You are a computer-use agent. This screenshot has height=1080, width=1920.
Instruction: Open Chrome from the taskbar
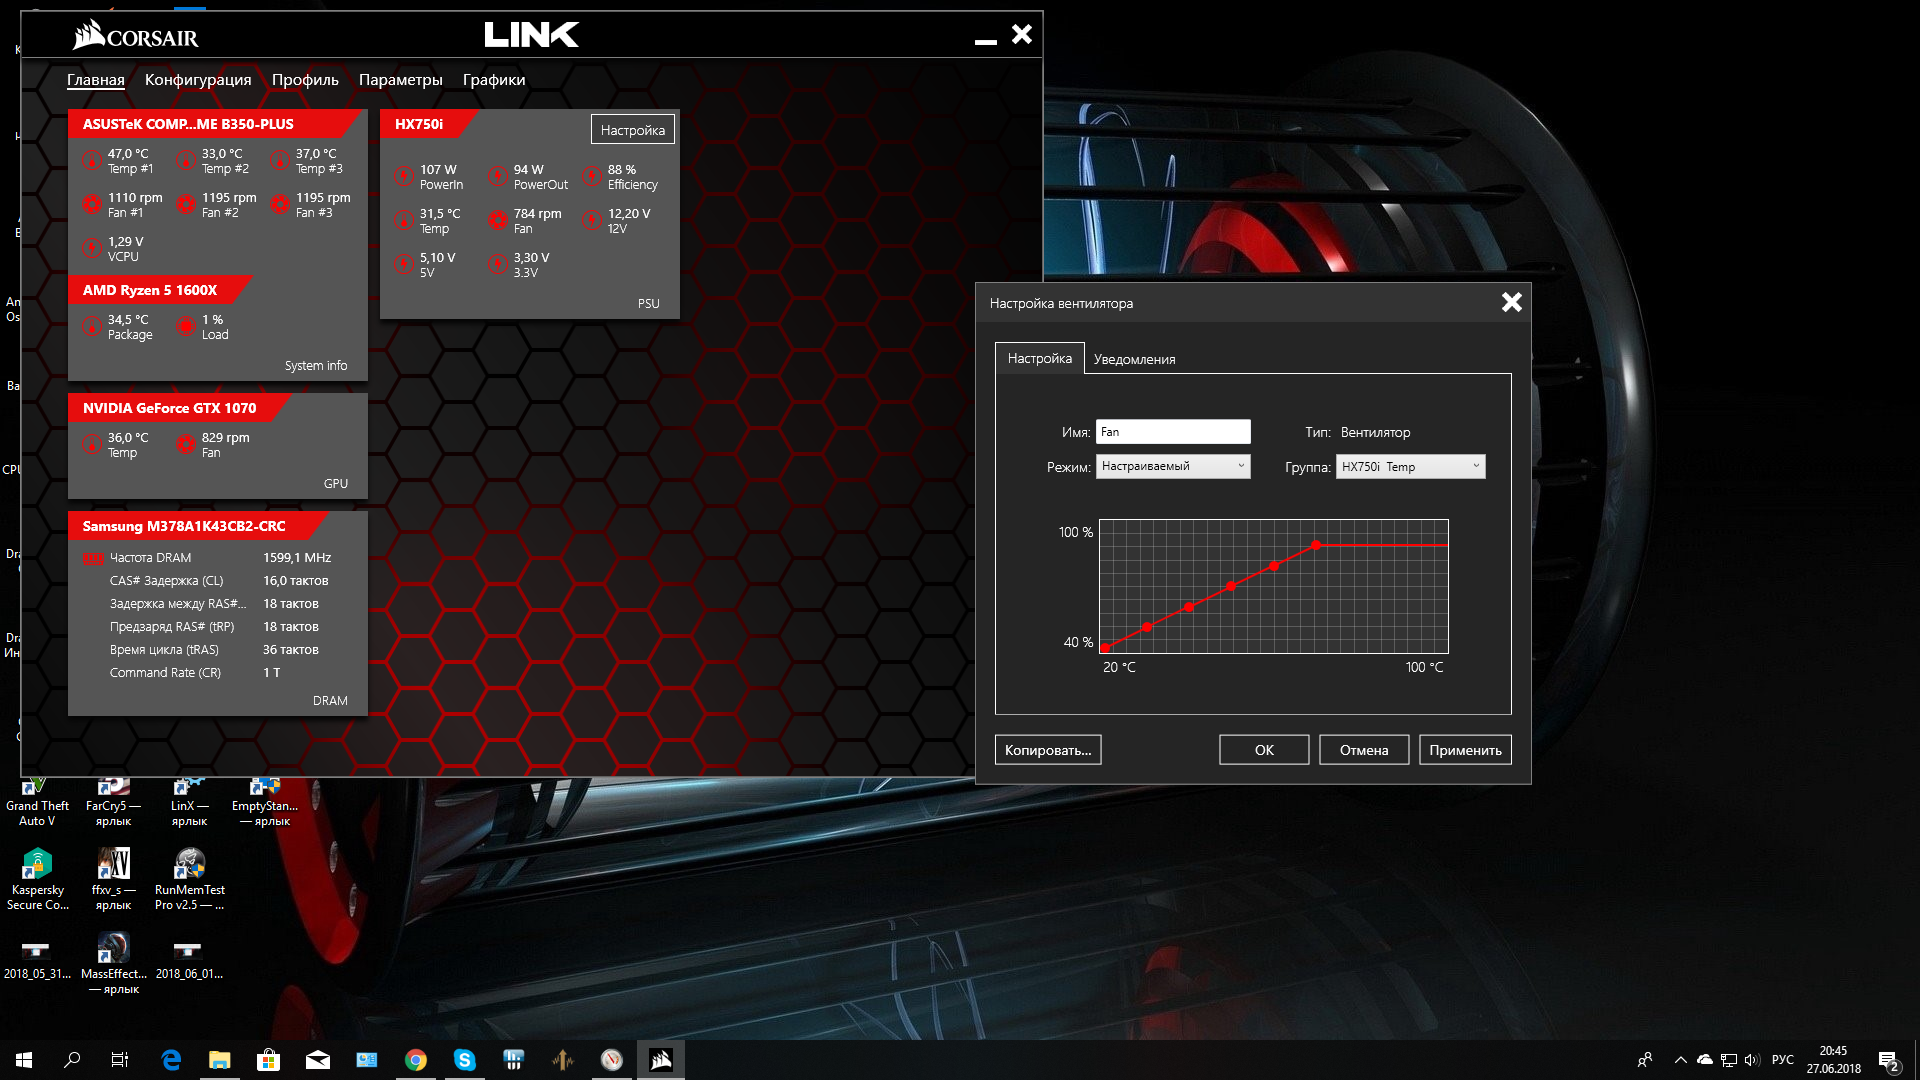416,1060
